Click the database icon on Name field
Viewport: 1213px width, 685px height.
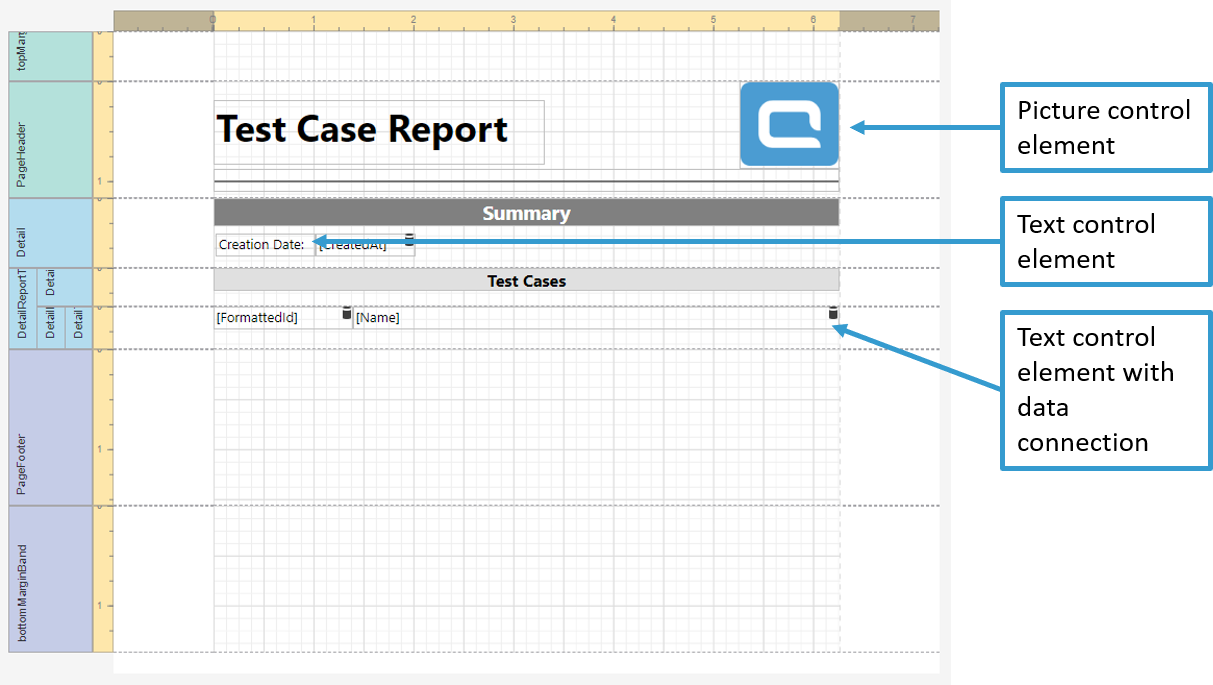tap(833, 313)
